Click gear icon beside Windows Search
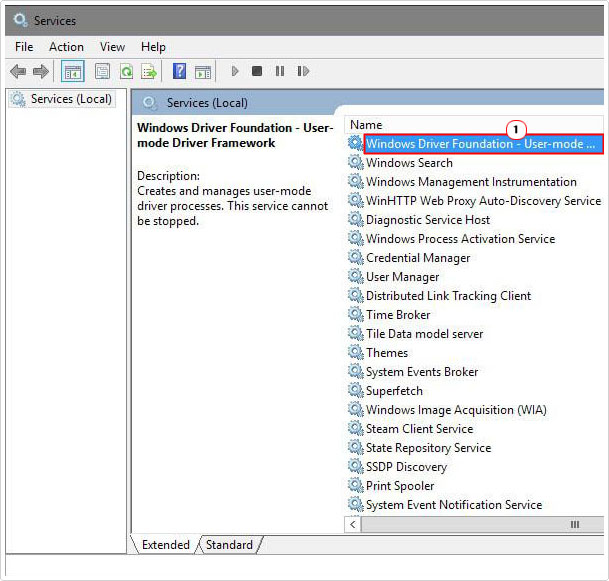Viewport: 609px width, 581px height. (x=355, y=162)
